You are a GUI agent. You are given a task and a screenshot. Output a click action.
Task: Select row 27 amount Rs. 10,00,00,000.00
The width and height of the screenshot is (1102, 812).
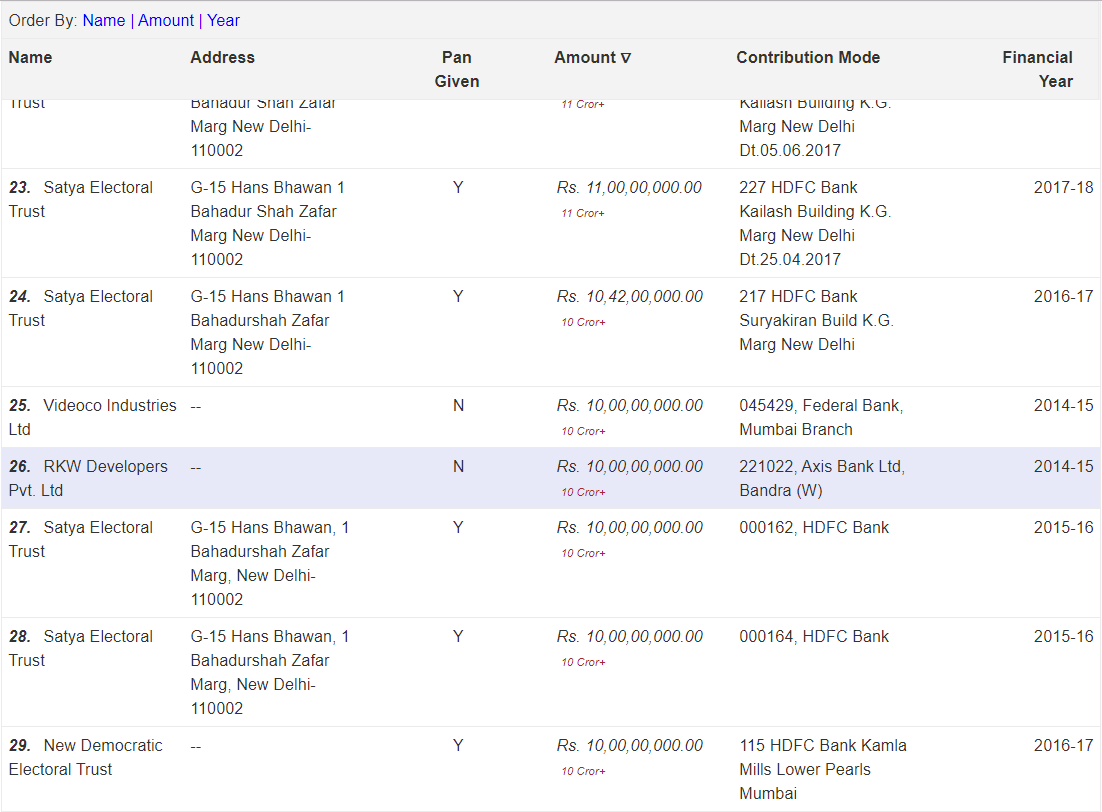pos(630,528)
